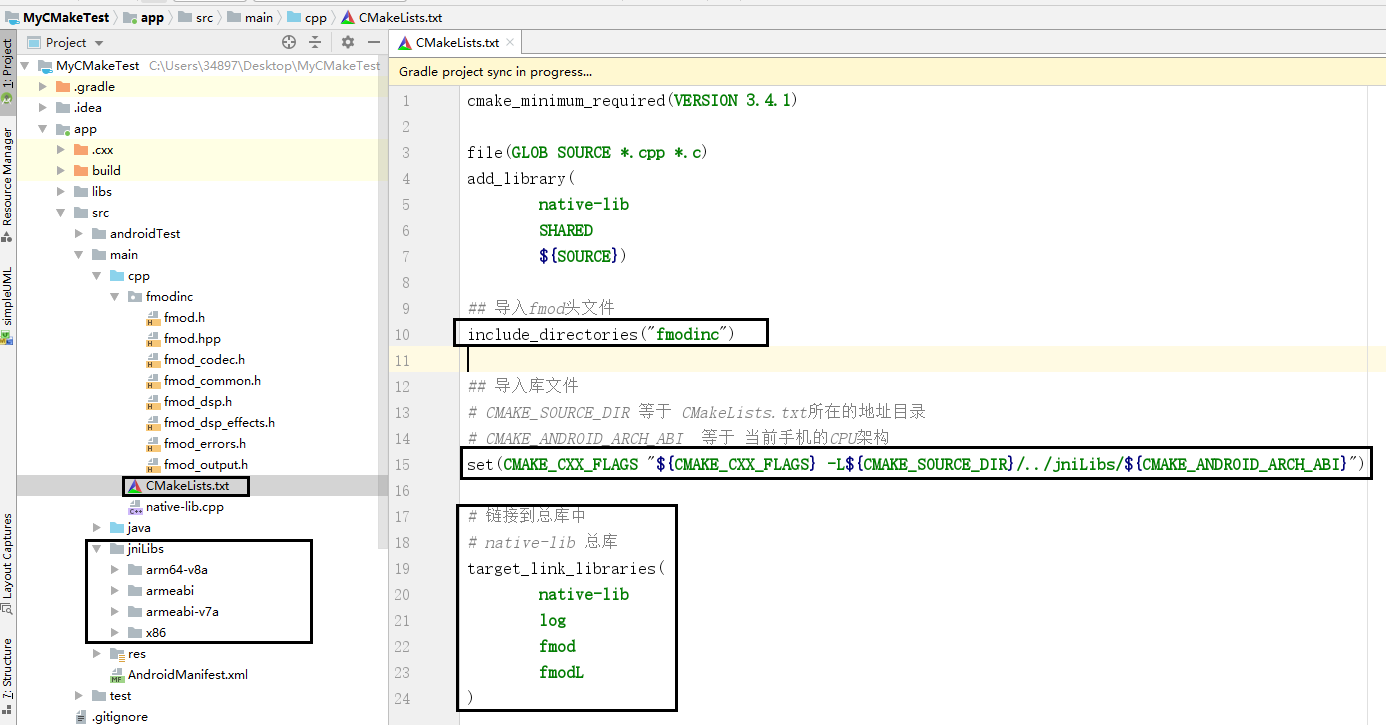Viewport: 1386px width, 725px height.
Task: Click the main folder icon in tree
Action: click(x=99, y=255)
